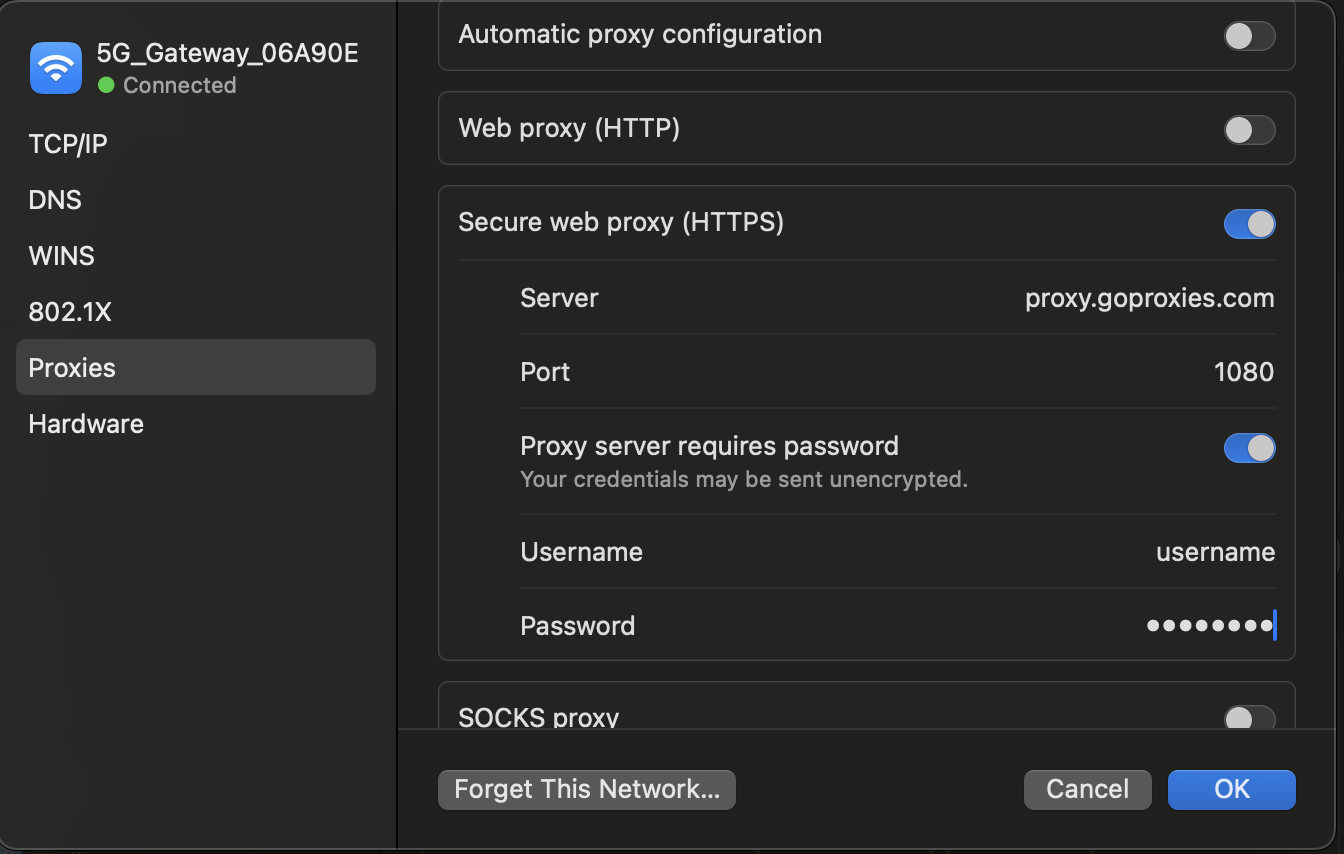Click into the Password field
The width and height of the screenshot is (1344, 854).
1209,626
